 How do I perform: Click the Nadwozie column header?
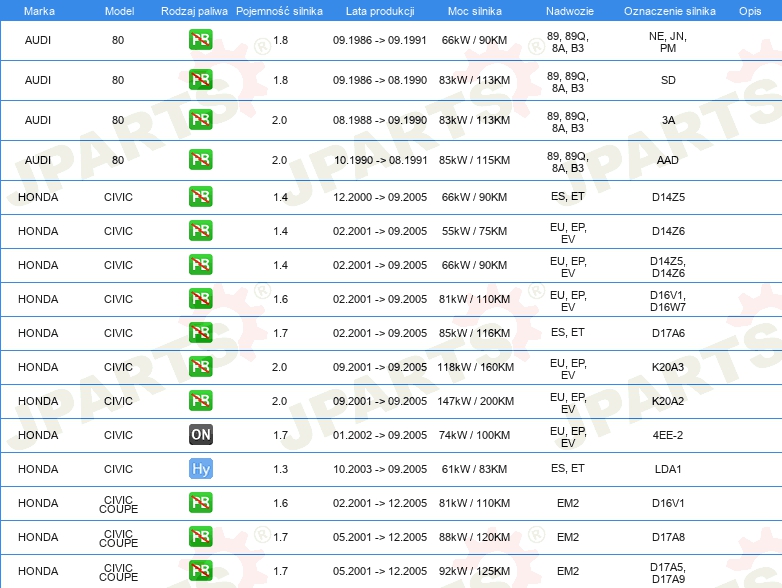tap(570, 11)
